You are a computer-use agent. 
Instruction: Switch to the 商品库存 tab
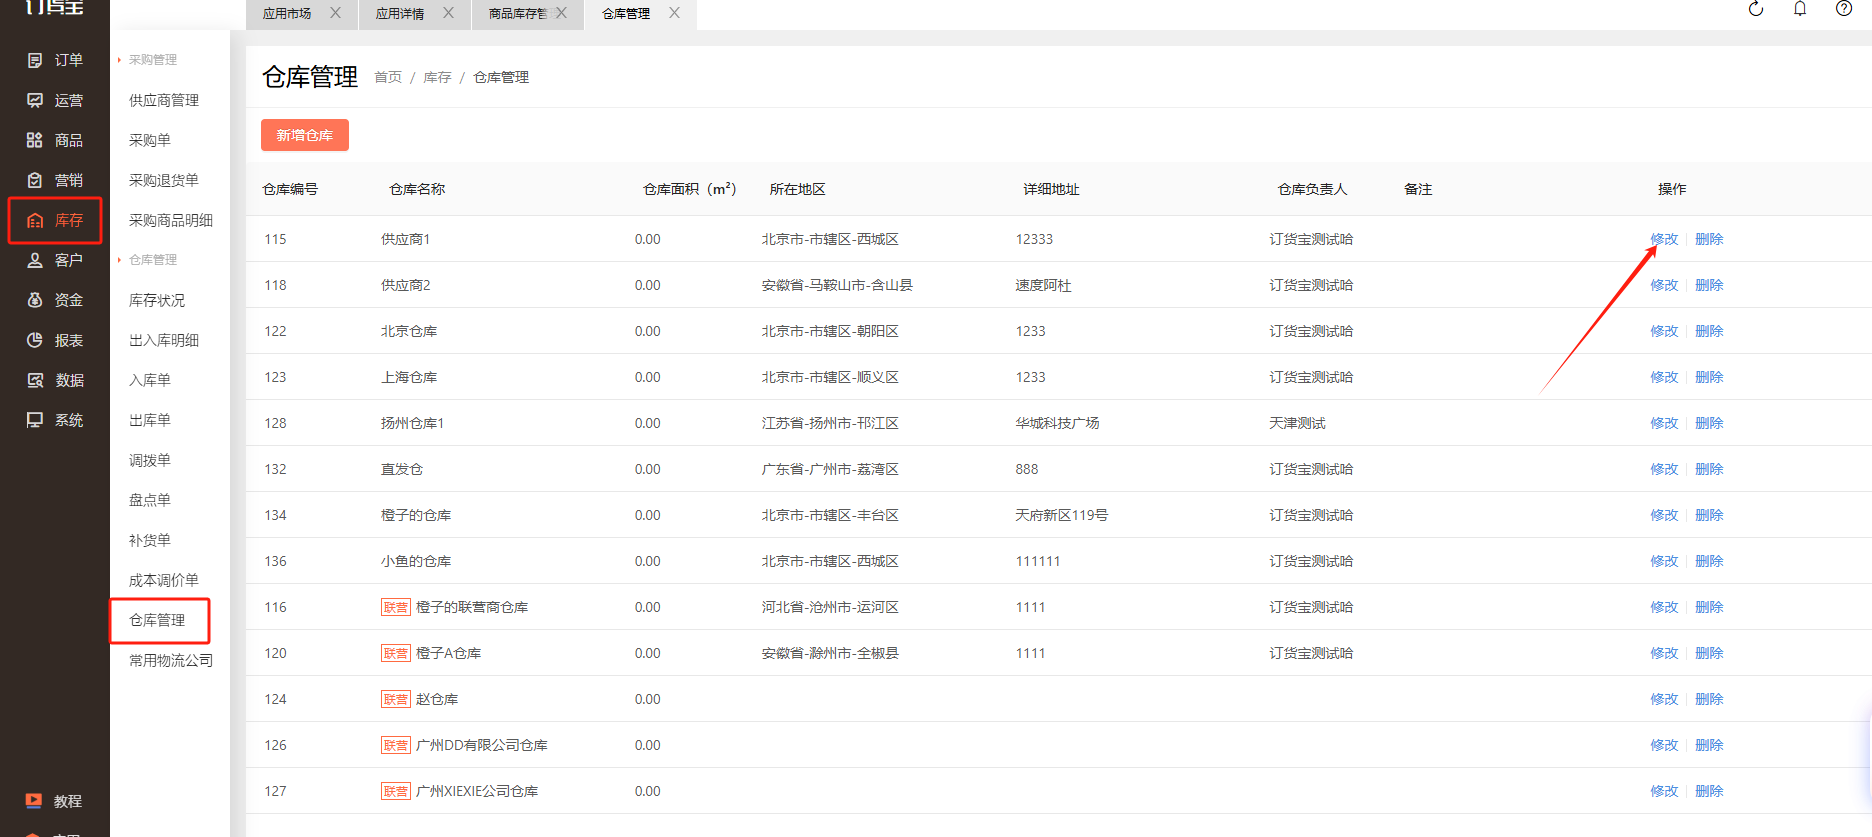point(517,14)
